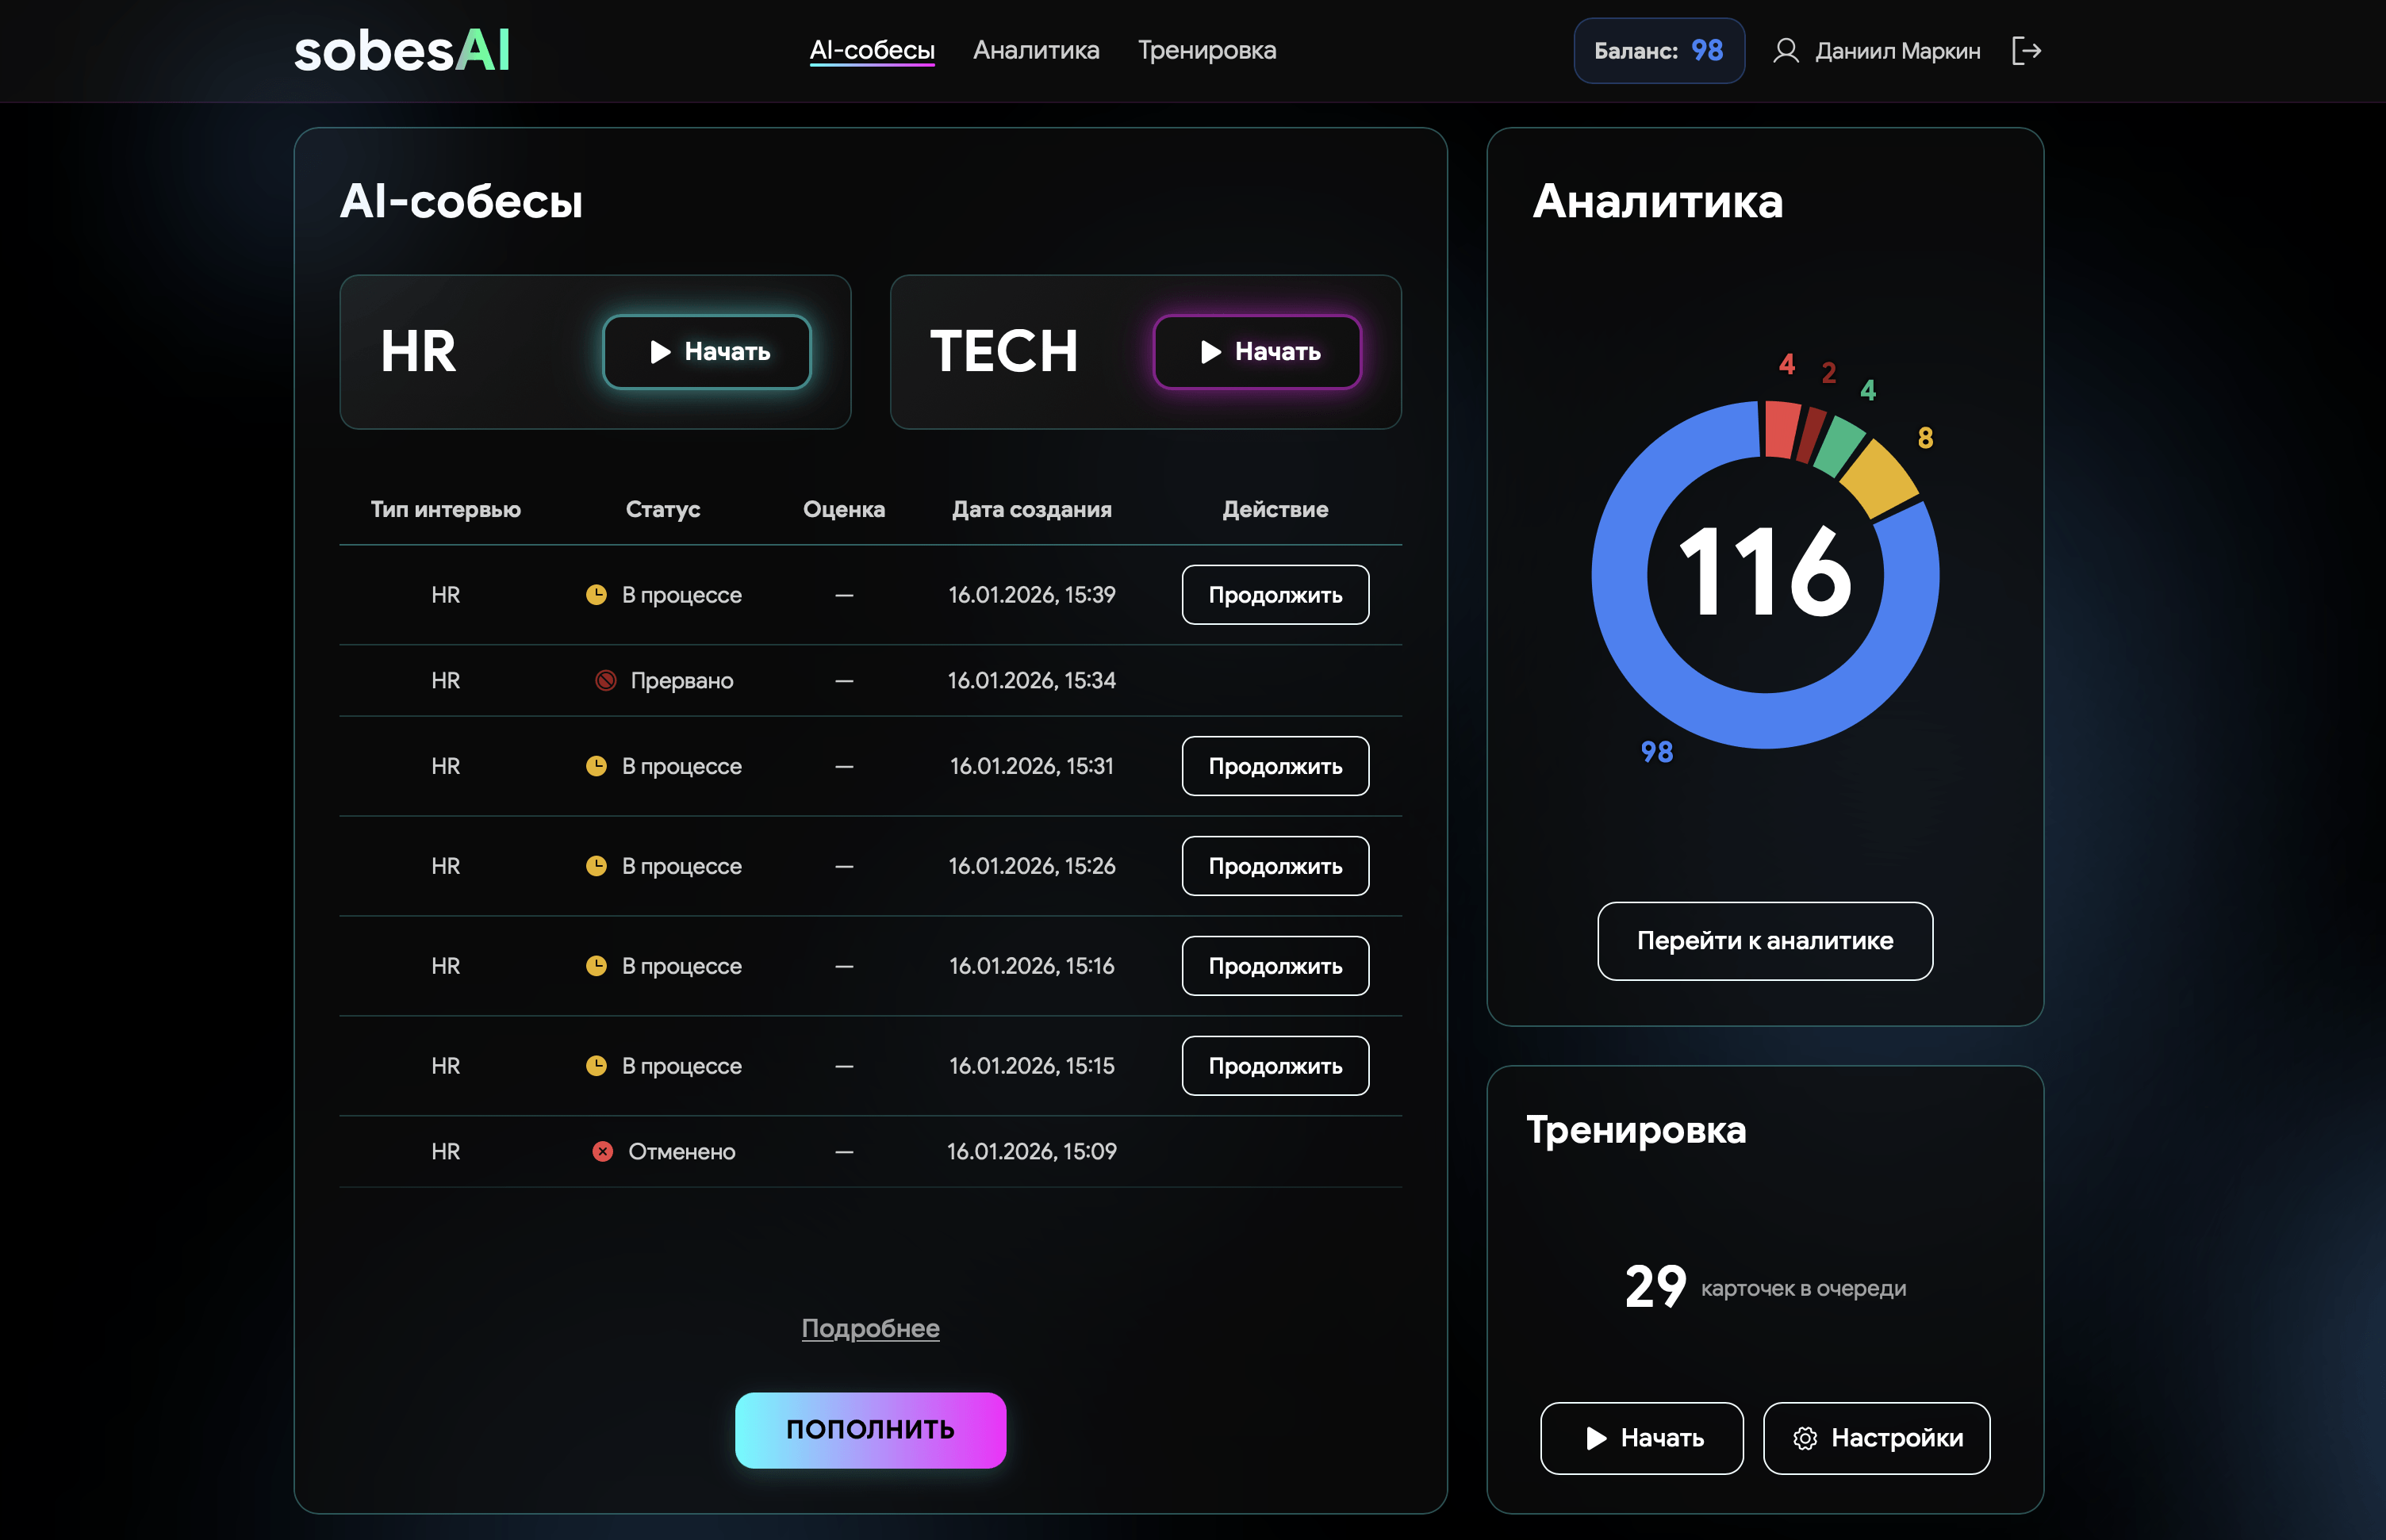Click the user profile icon

tap(1785, 51)
